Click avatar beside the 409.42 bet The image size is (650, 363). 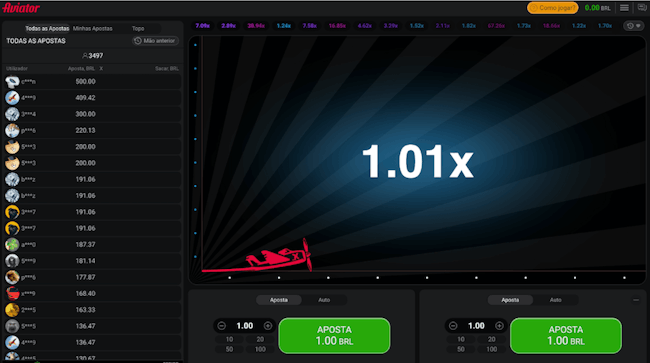pyautogui.click(x=12, y=98)
